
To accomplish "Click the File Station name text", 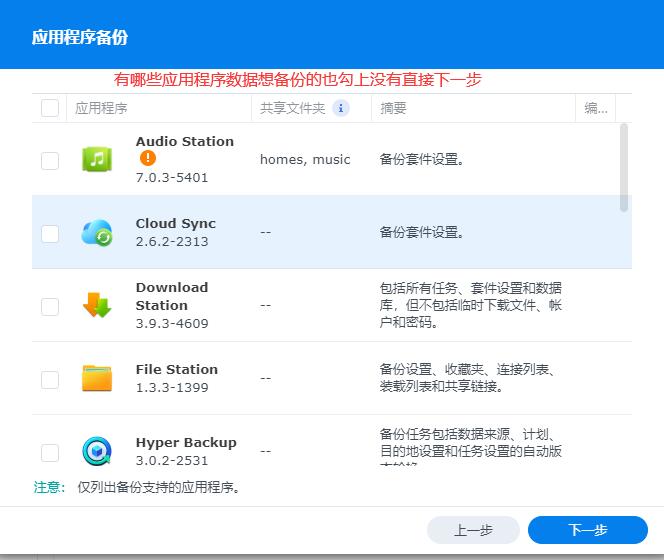I will (177, 369).
